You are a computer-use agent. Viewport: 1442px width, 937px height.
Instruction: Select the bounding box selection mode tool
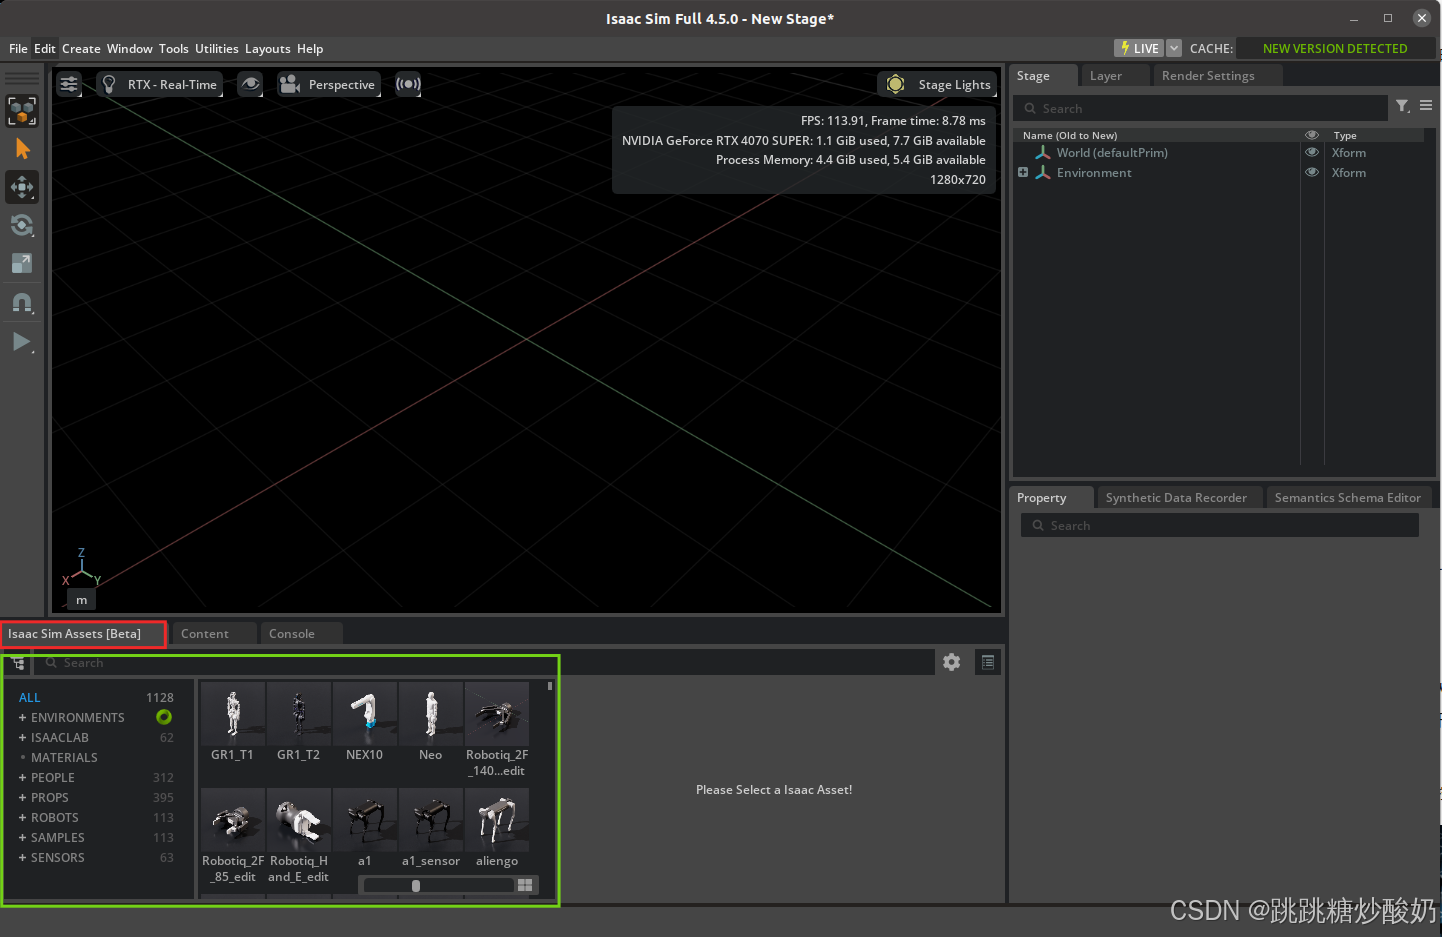pyautogui.click(x=22, y=111)
